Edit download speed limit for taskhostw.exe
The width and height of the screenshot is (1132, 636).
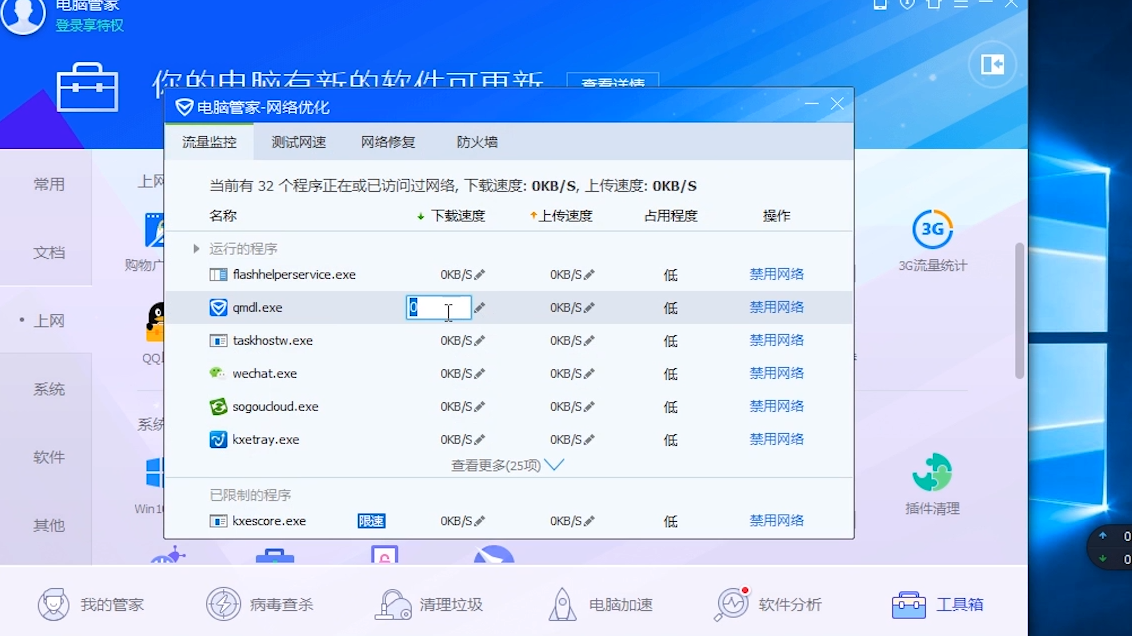(x=480, y=341)
